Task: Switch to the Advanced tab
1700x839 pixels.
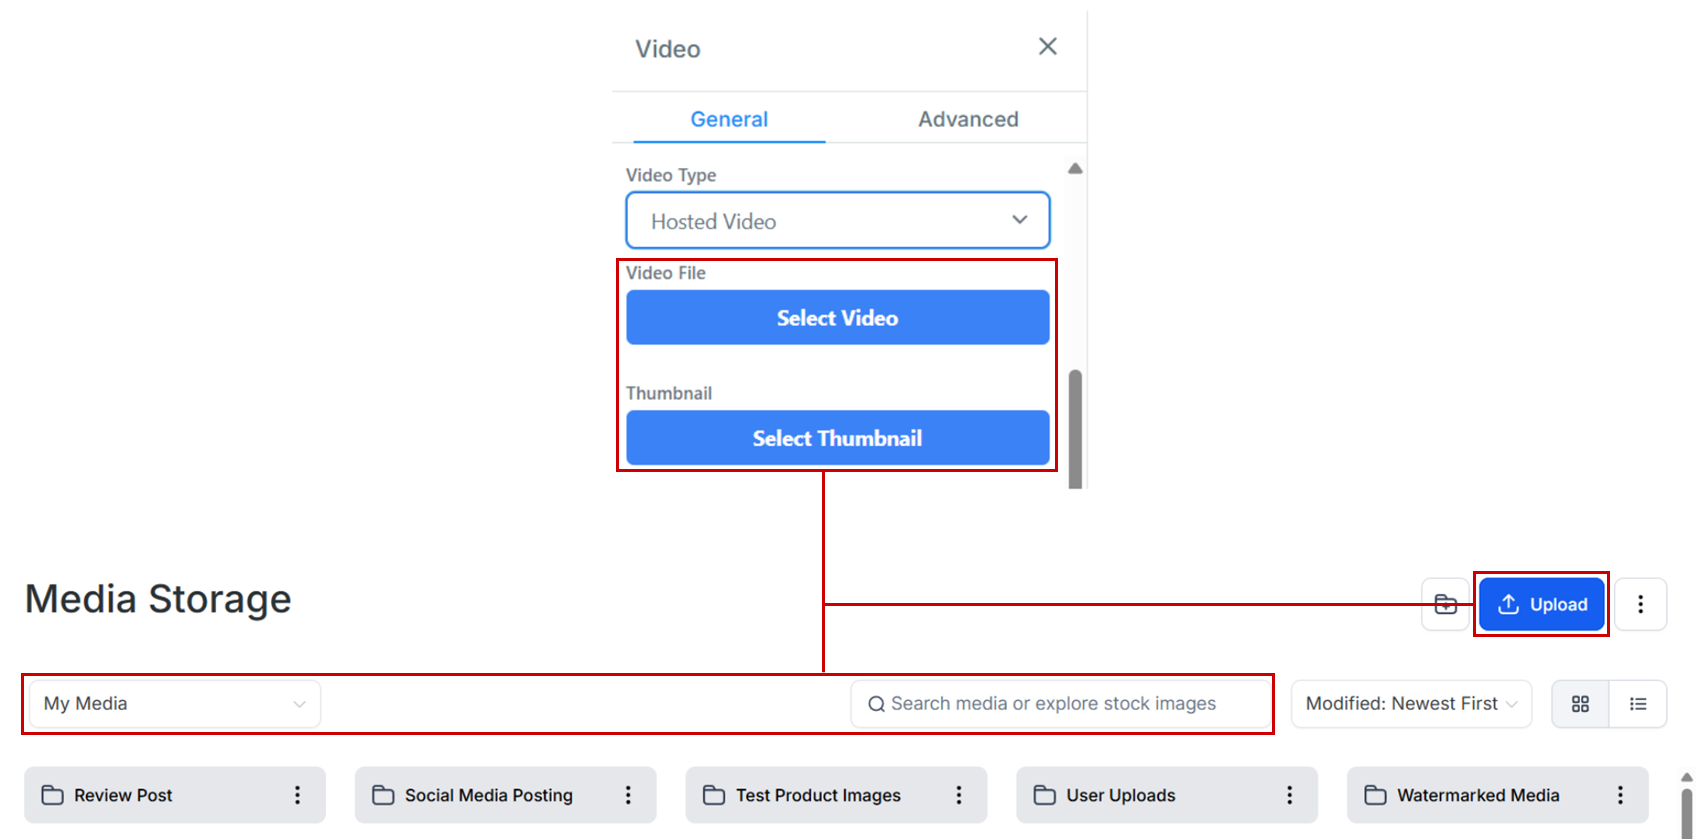Action: [968, 119]
